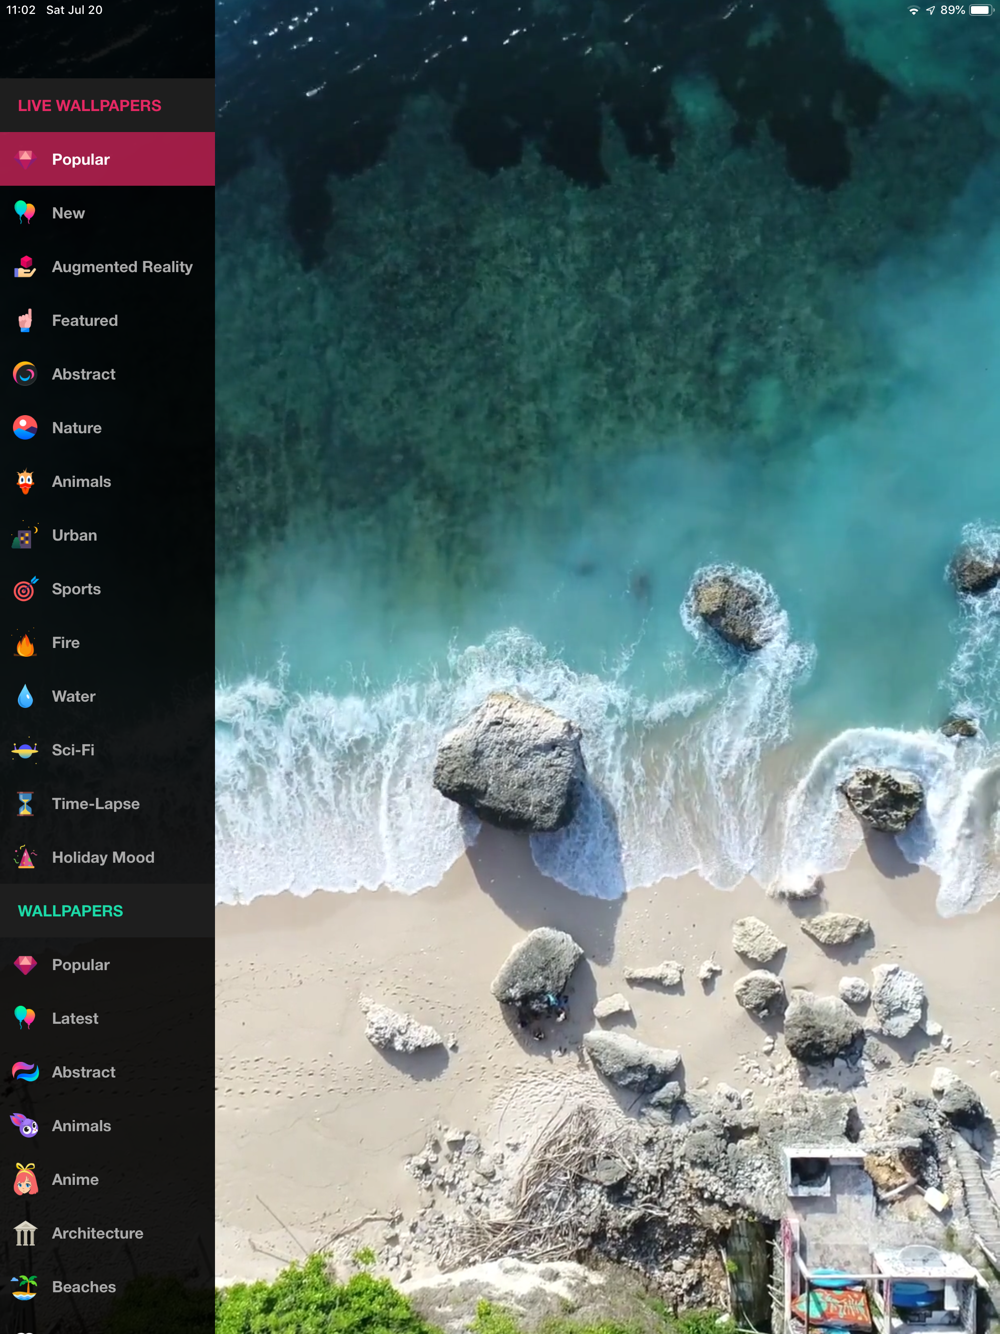Screen dimensions: 1000x1334
Task: Click the purple creature icon beside Wallpapers Animals
Action: (25, 1126)
